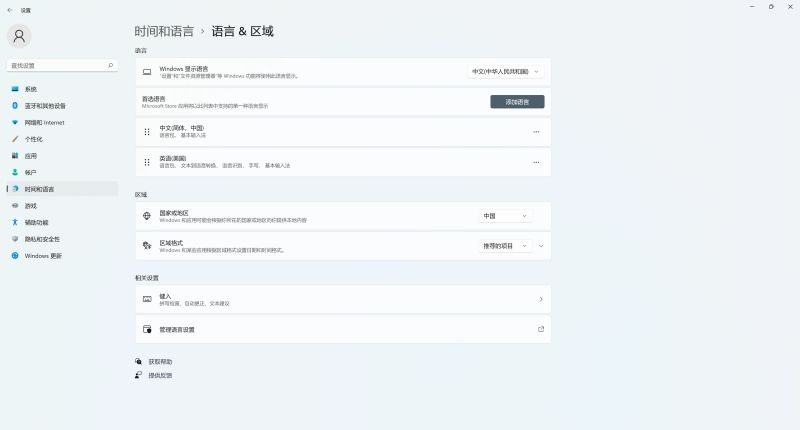Open the three-dot menu for 中文(简体，中国)
The image size is (800, 430).
pyautogui.click(x=536, y=132)
